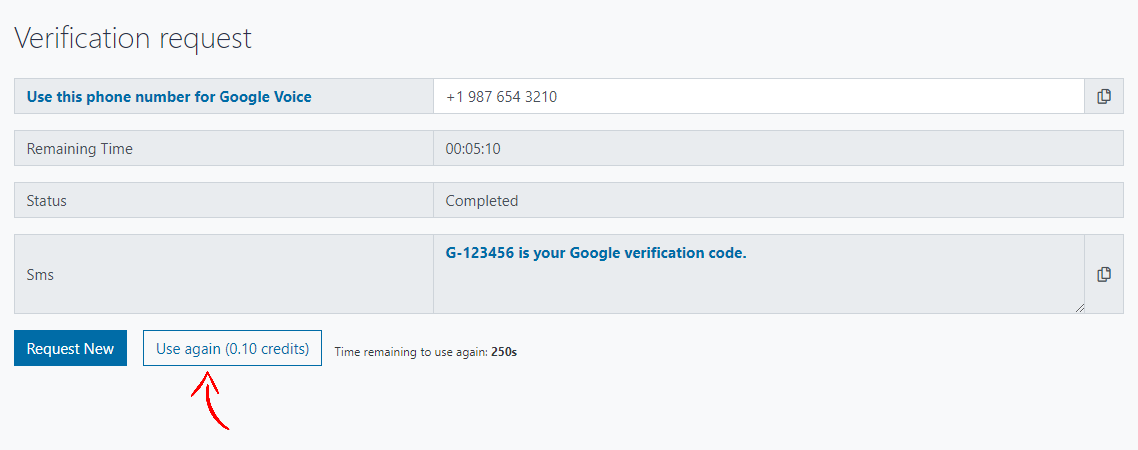Viewport: 1138px width, 450px height.
Task: Click the Sms label cell
Action: 40,274
